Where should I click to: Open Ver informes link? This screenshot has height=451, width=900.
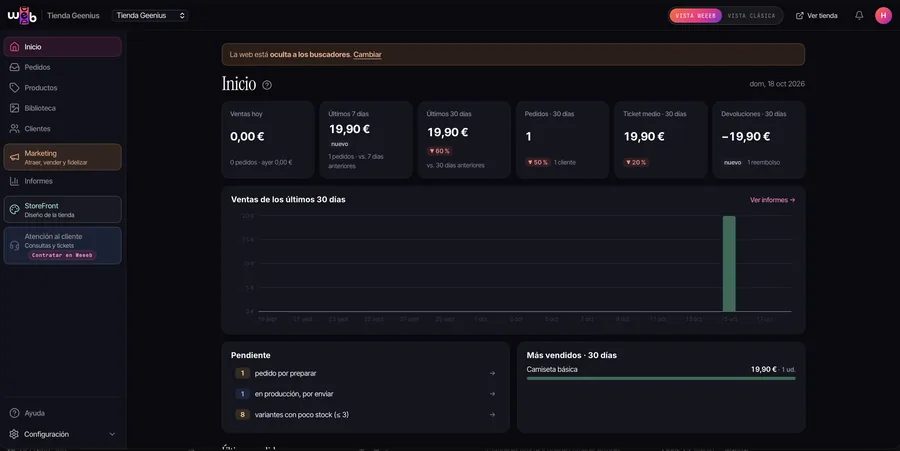click(772, 200)
